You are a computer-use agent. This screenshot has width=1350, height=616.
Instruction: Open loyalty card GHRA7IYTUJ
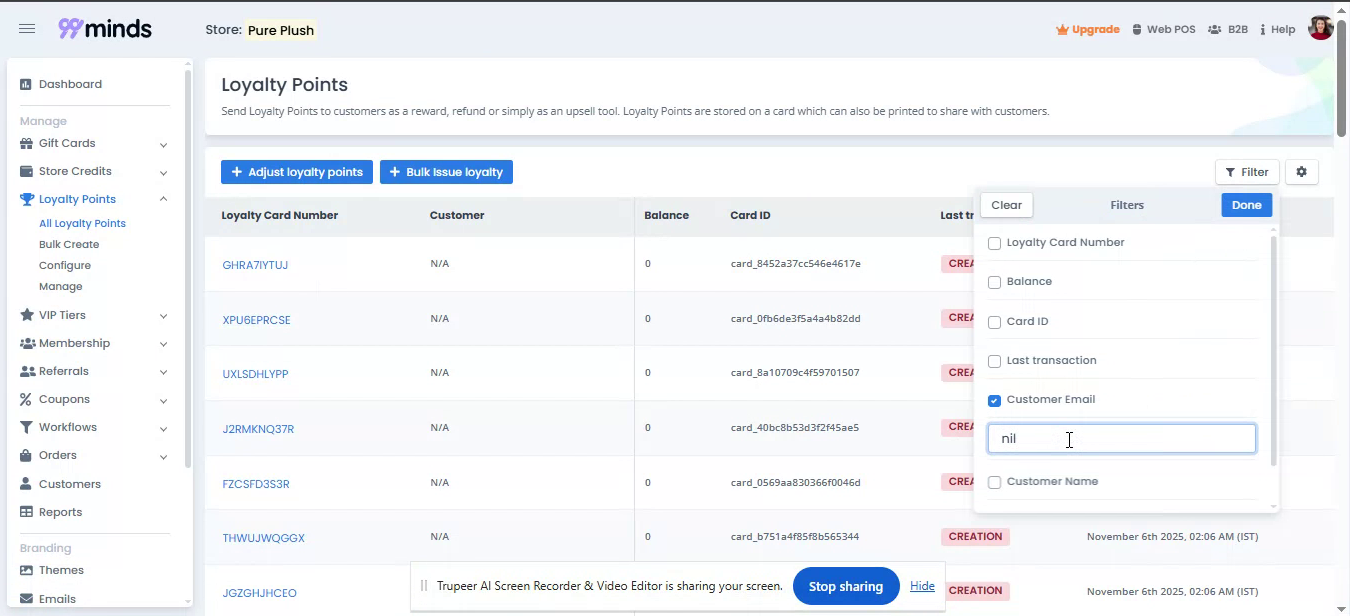coord(255,265)
